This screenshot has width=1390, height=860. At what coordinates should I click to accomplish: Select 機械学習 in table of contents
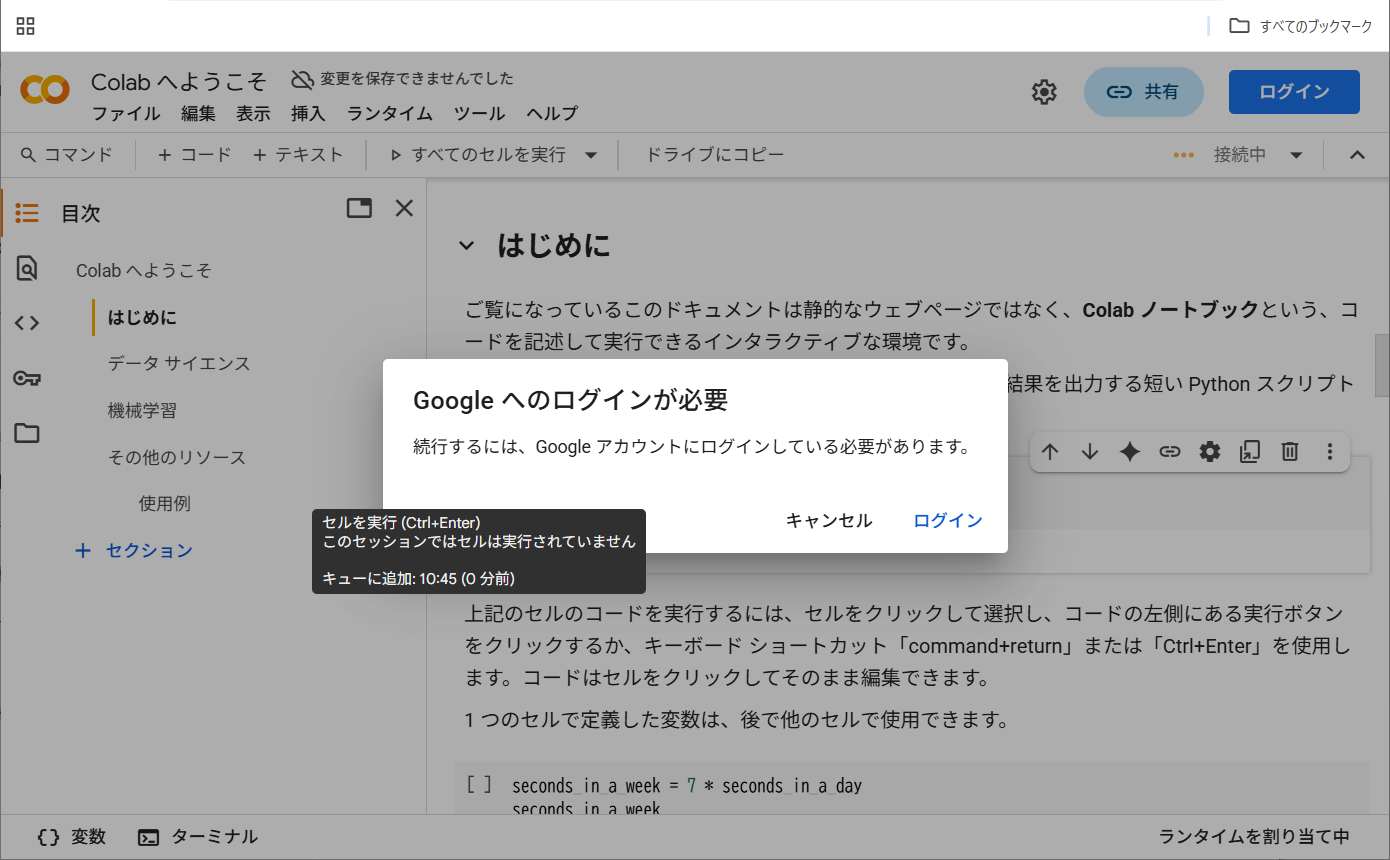[x=142, y=411]
